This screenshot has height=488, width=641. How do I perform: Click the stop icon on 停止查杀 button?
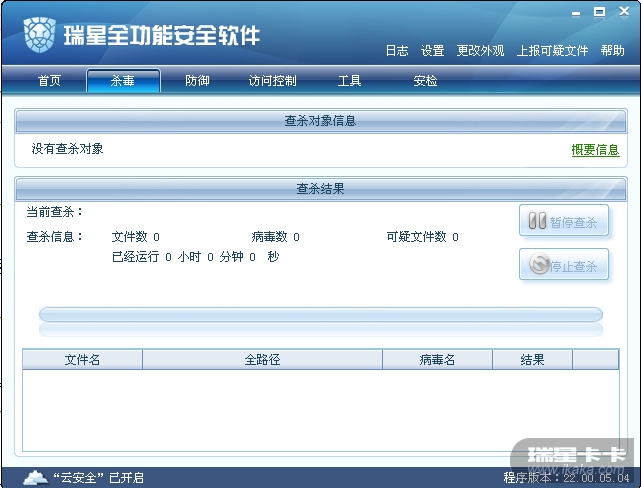[539, 264]
